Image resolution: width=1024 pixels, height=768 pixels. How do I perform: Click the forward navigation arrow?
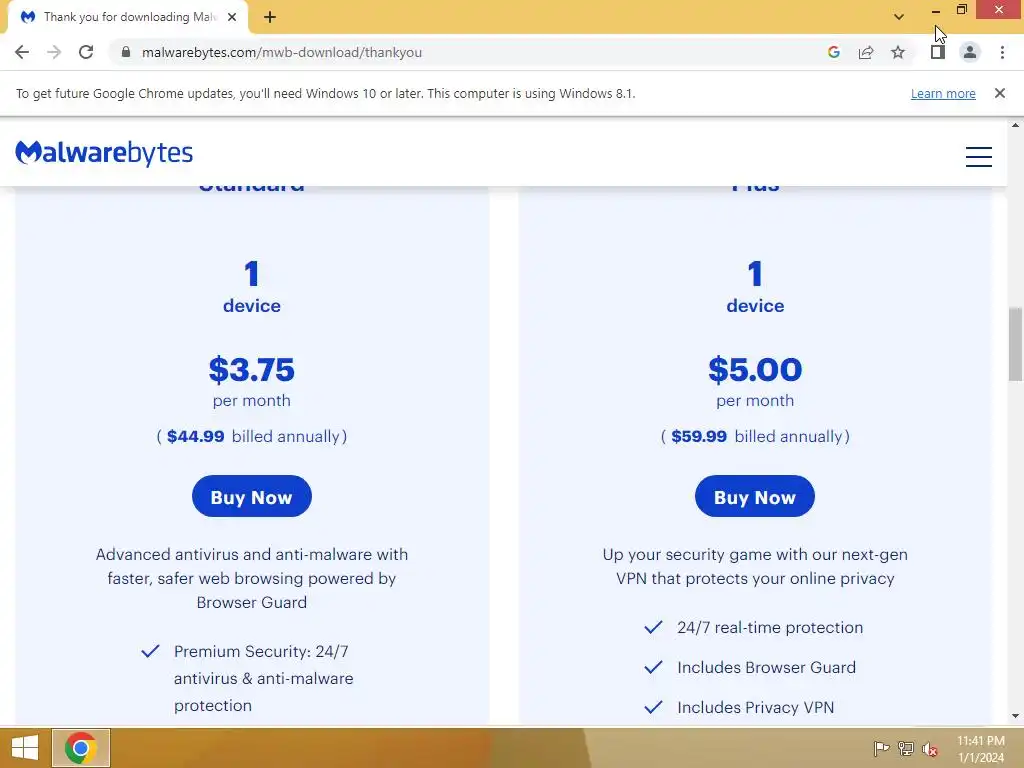click(54, 52)
